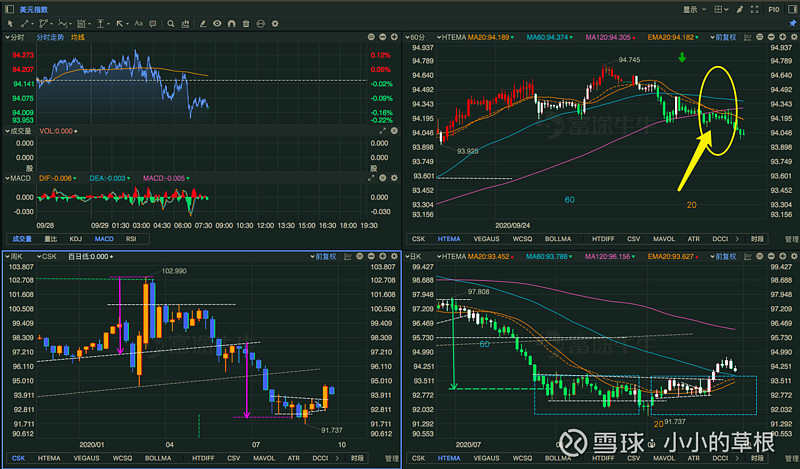This screenshot has height=469, width=800.
Task: Open the 60分 period dropdown
Action: 415,37
